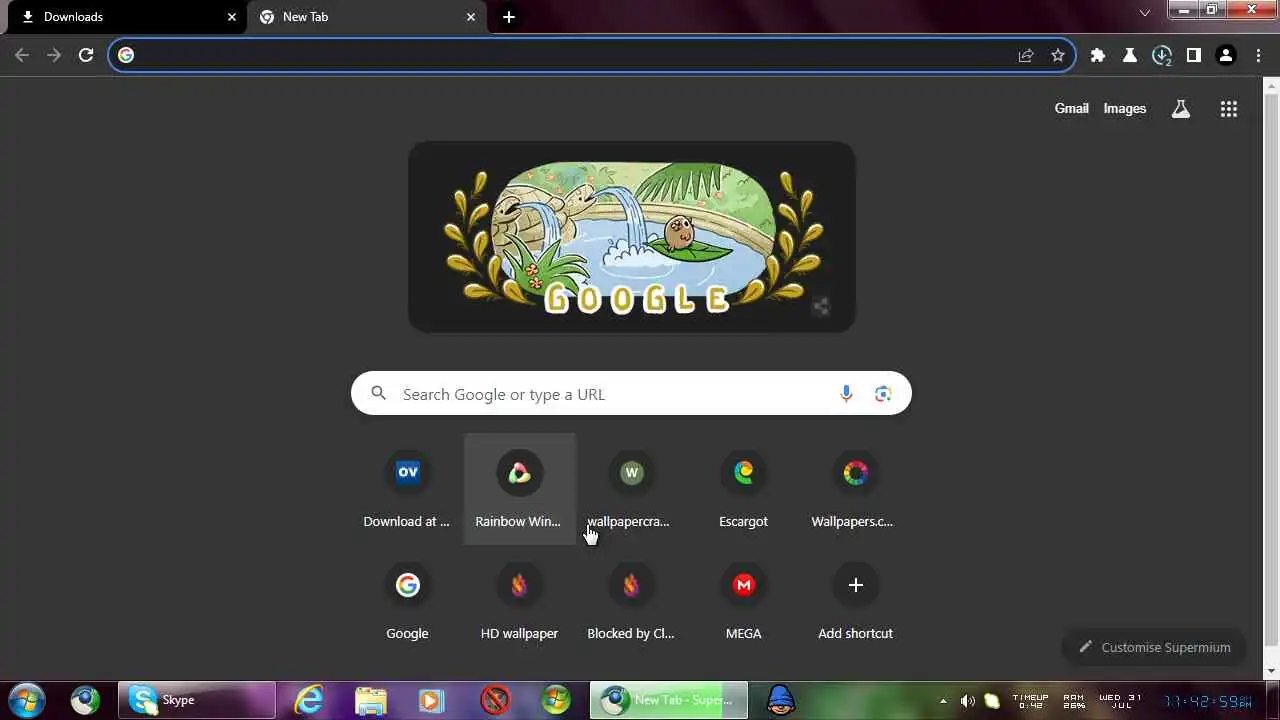Open Windows Media Player in taskbar
This screenshot has width=1280, height=720.
click(x=432, y=700)
